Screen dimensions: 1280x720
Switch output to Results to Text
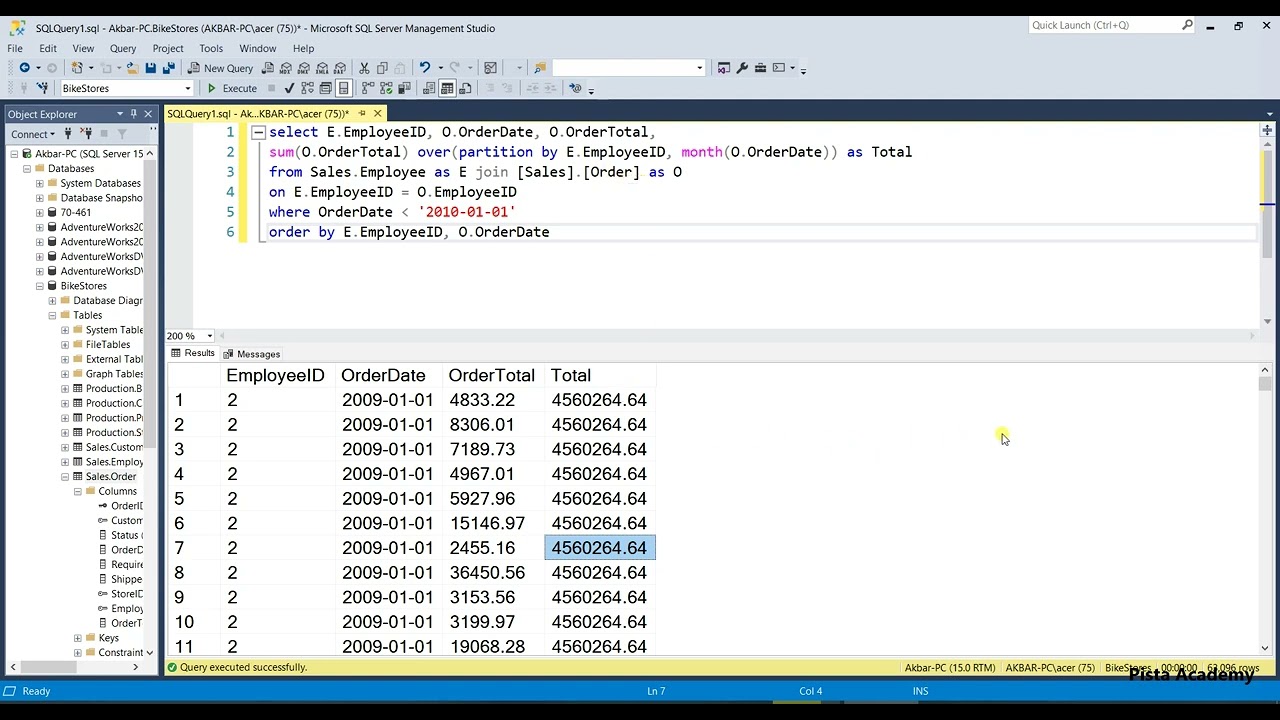click(x=429, y=88)
